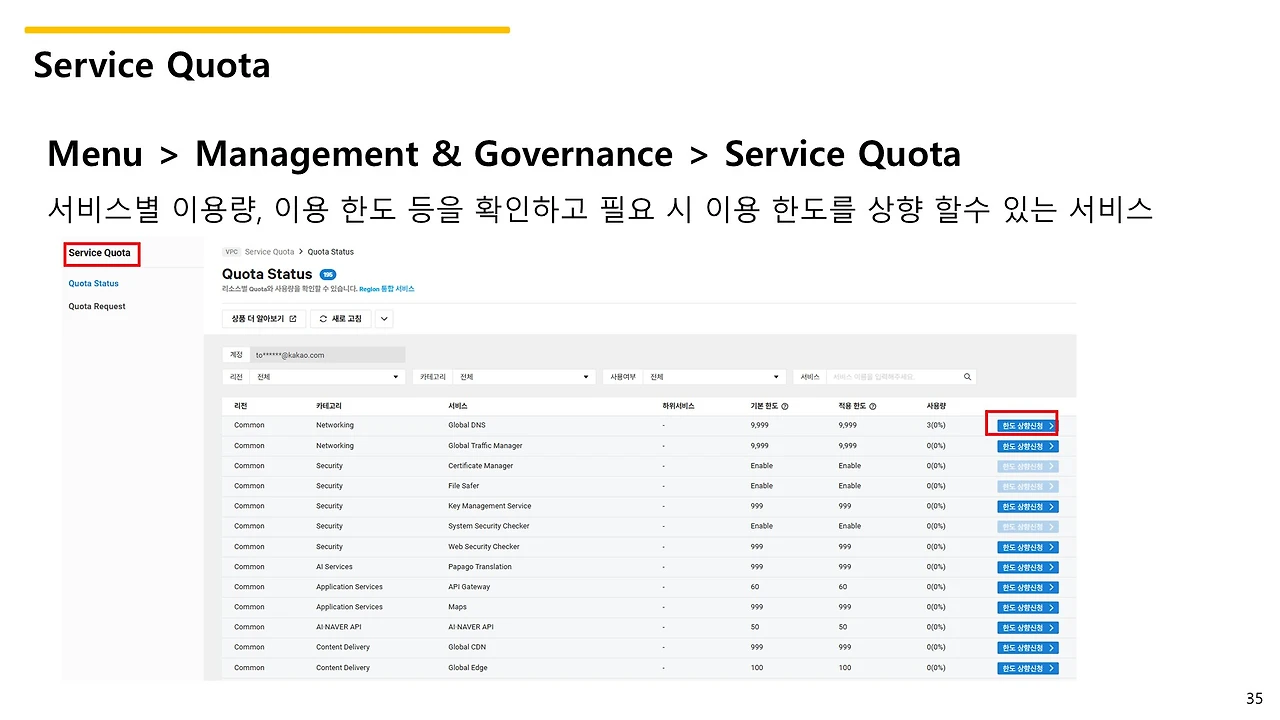Request a limit increase for Global Traffic Manager
This screenshot has width=1280, height=720.
(x=1028, y=446)
